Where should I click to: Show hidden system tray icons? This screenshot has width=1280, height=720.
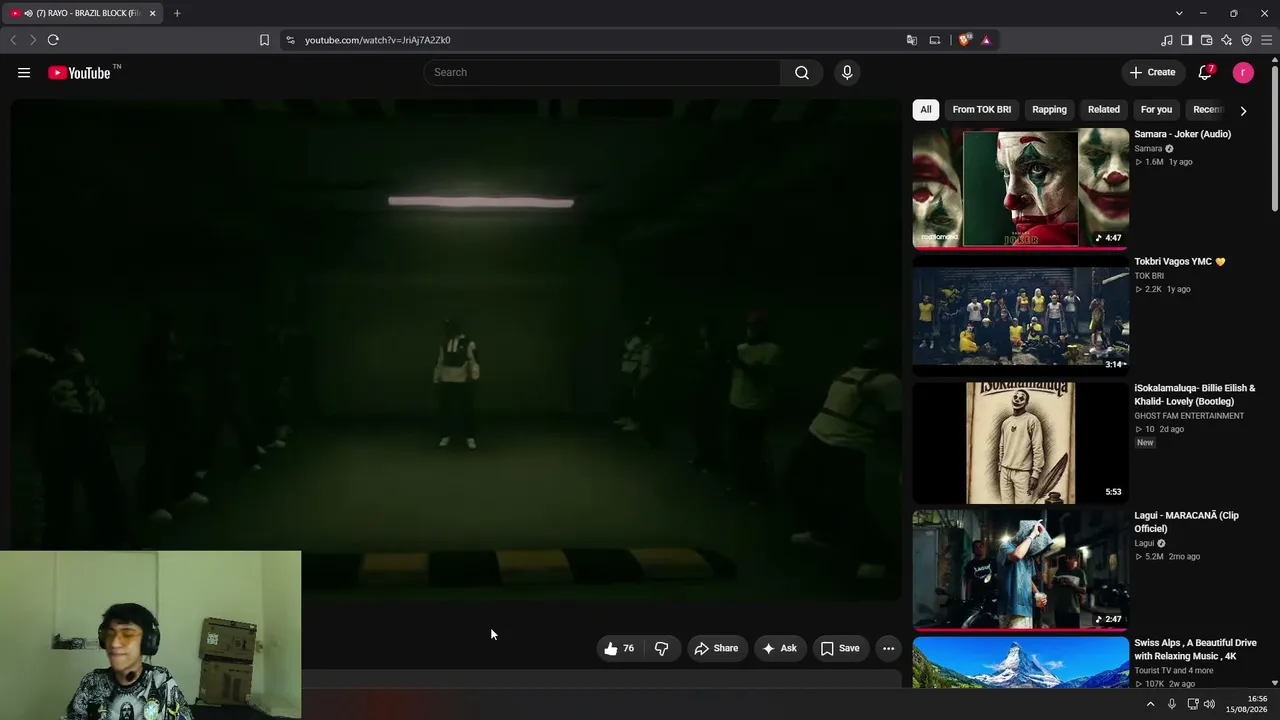(1150, 704)
